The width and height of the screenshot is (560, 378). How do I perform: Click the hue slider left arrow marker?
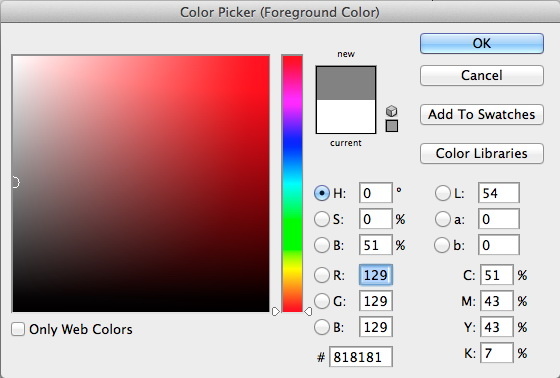click(x=275, y=312)
